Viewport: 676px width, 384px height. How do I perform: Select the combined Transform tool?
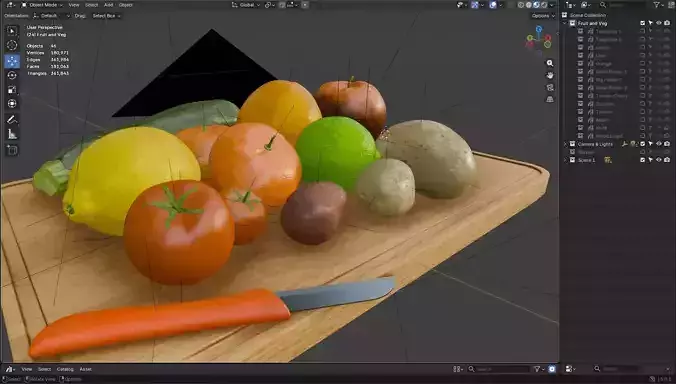coord(12,104)
